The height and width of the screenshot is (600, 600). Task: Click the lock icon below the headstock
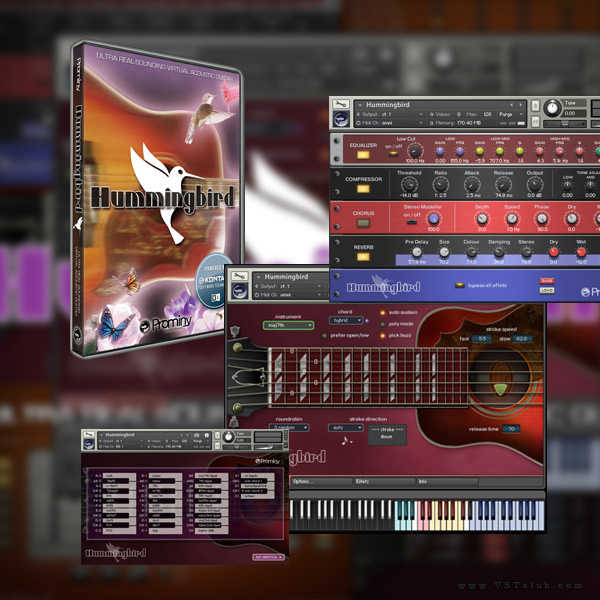tap(233, 422)
